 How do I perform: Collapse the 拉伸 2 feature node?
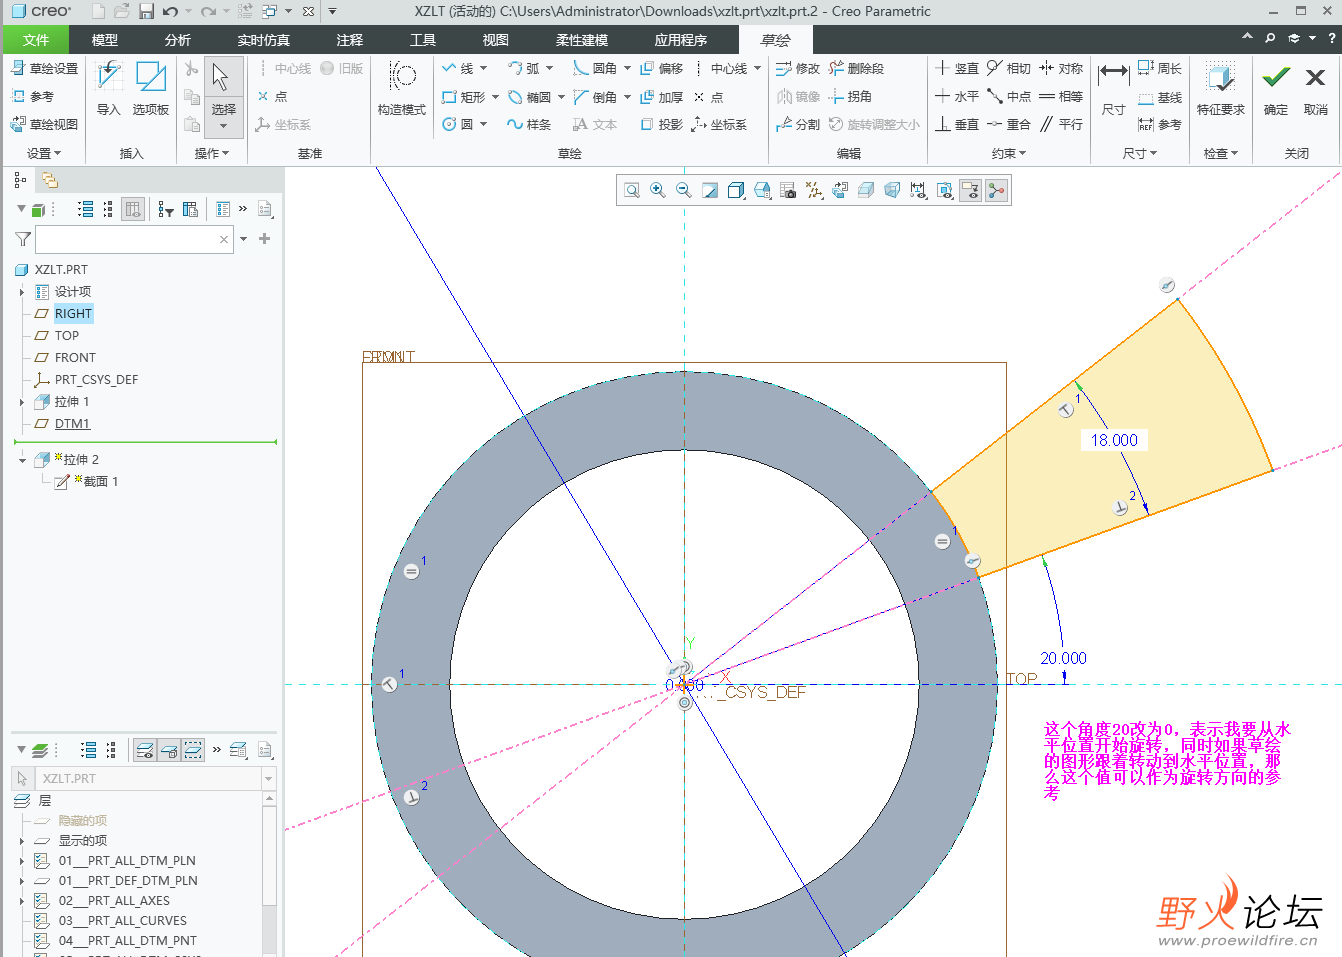pos(22,460)
